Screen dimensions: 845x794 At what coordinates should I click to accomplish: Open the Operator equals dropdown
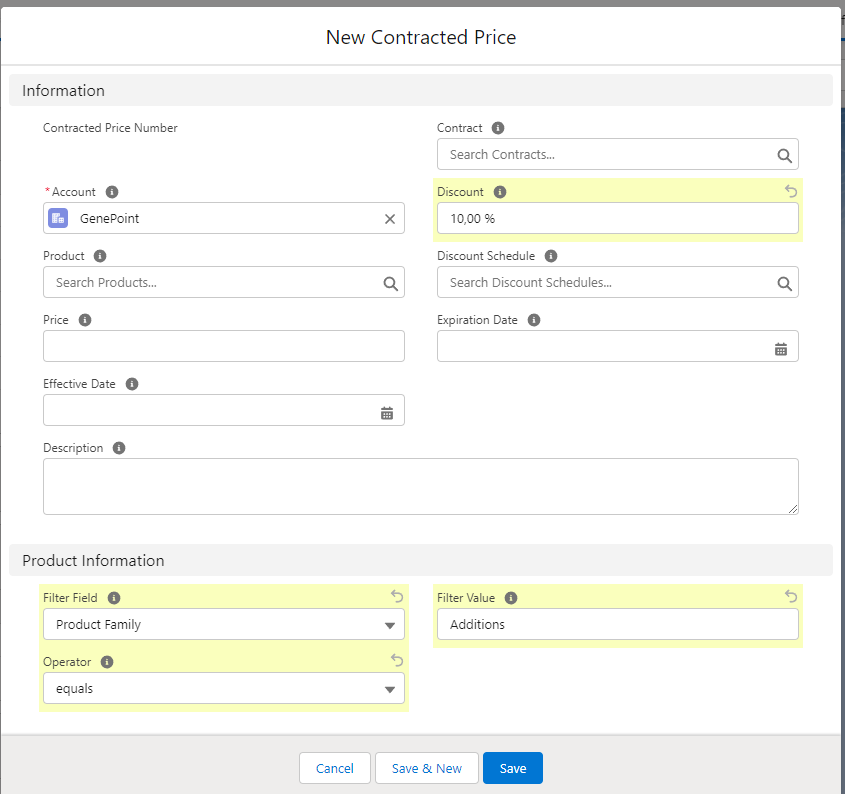coord(224,689)
